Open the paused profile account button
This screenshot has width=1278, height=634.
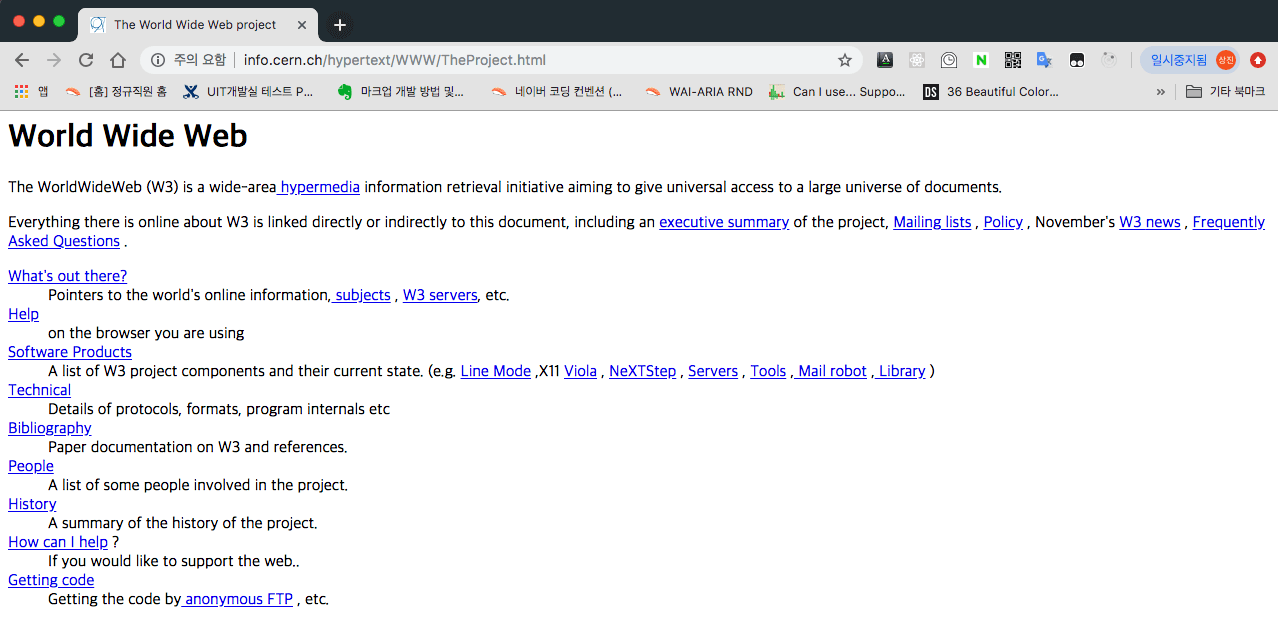pos(1190,60)
